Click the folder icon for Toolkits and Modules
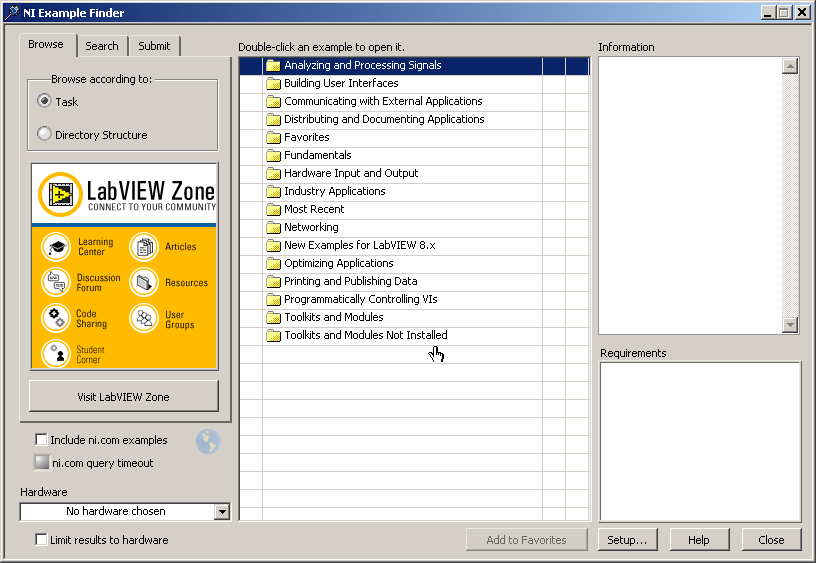 coord(273,317)
